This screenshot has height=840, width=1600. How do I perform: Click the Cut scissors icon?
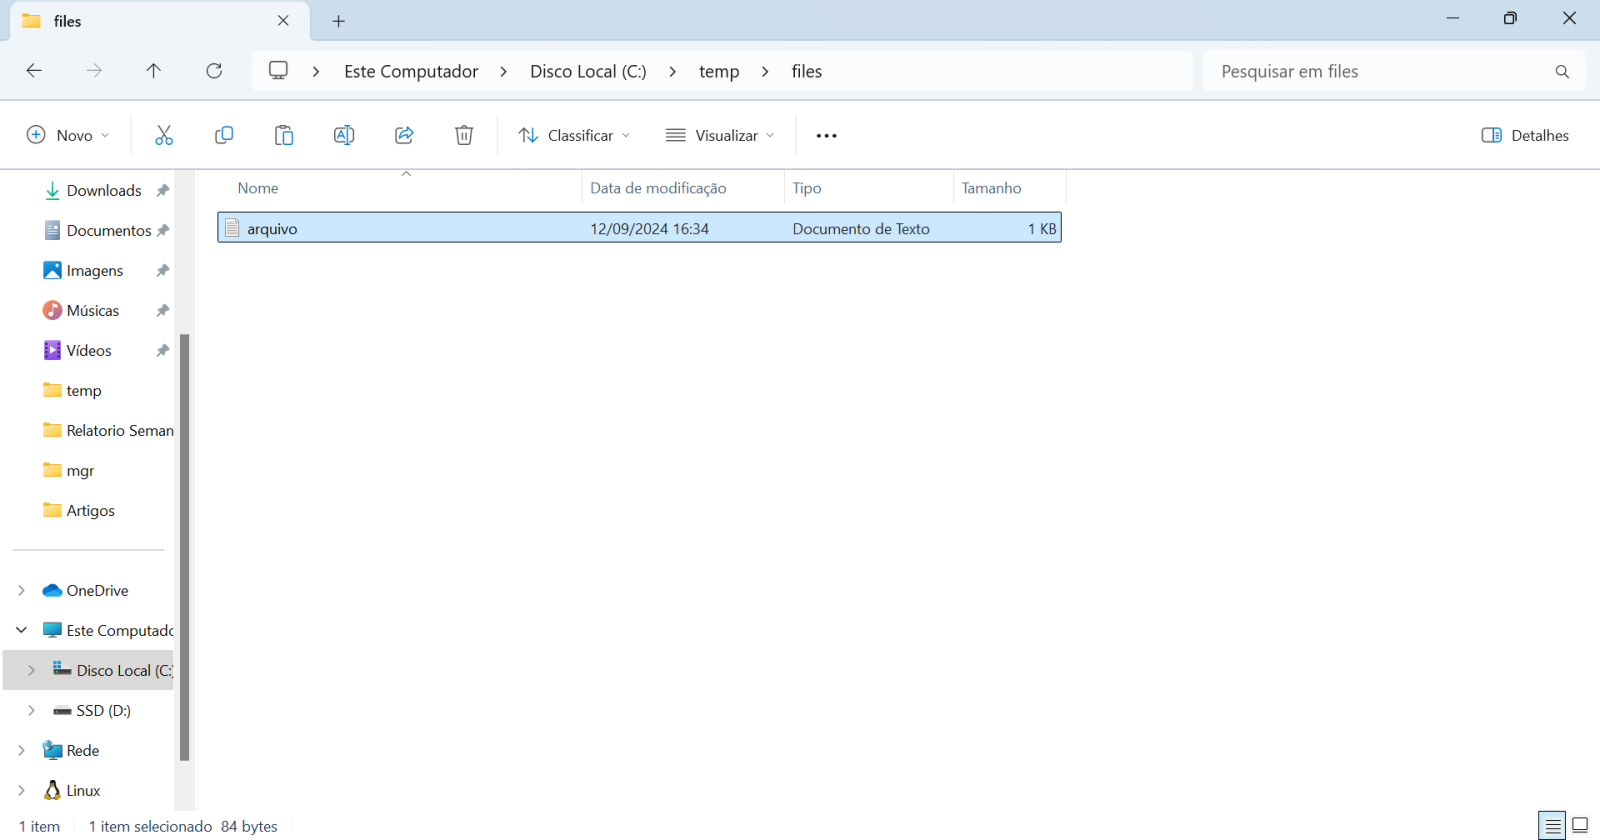(x=164, y=135)
